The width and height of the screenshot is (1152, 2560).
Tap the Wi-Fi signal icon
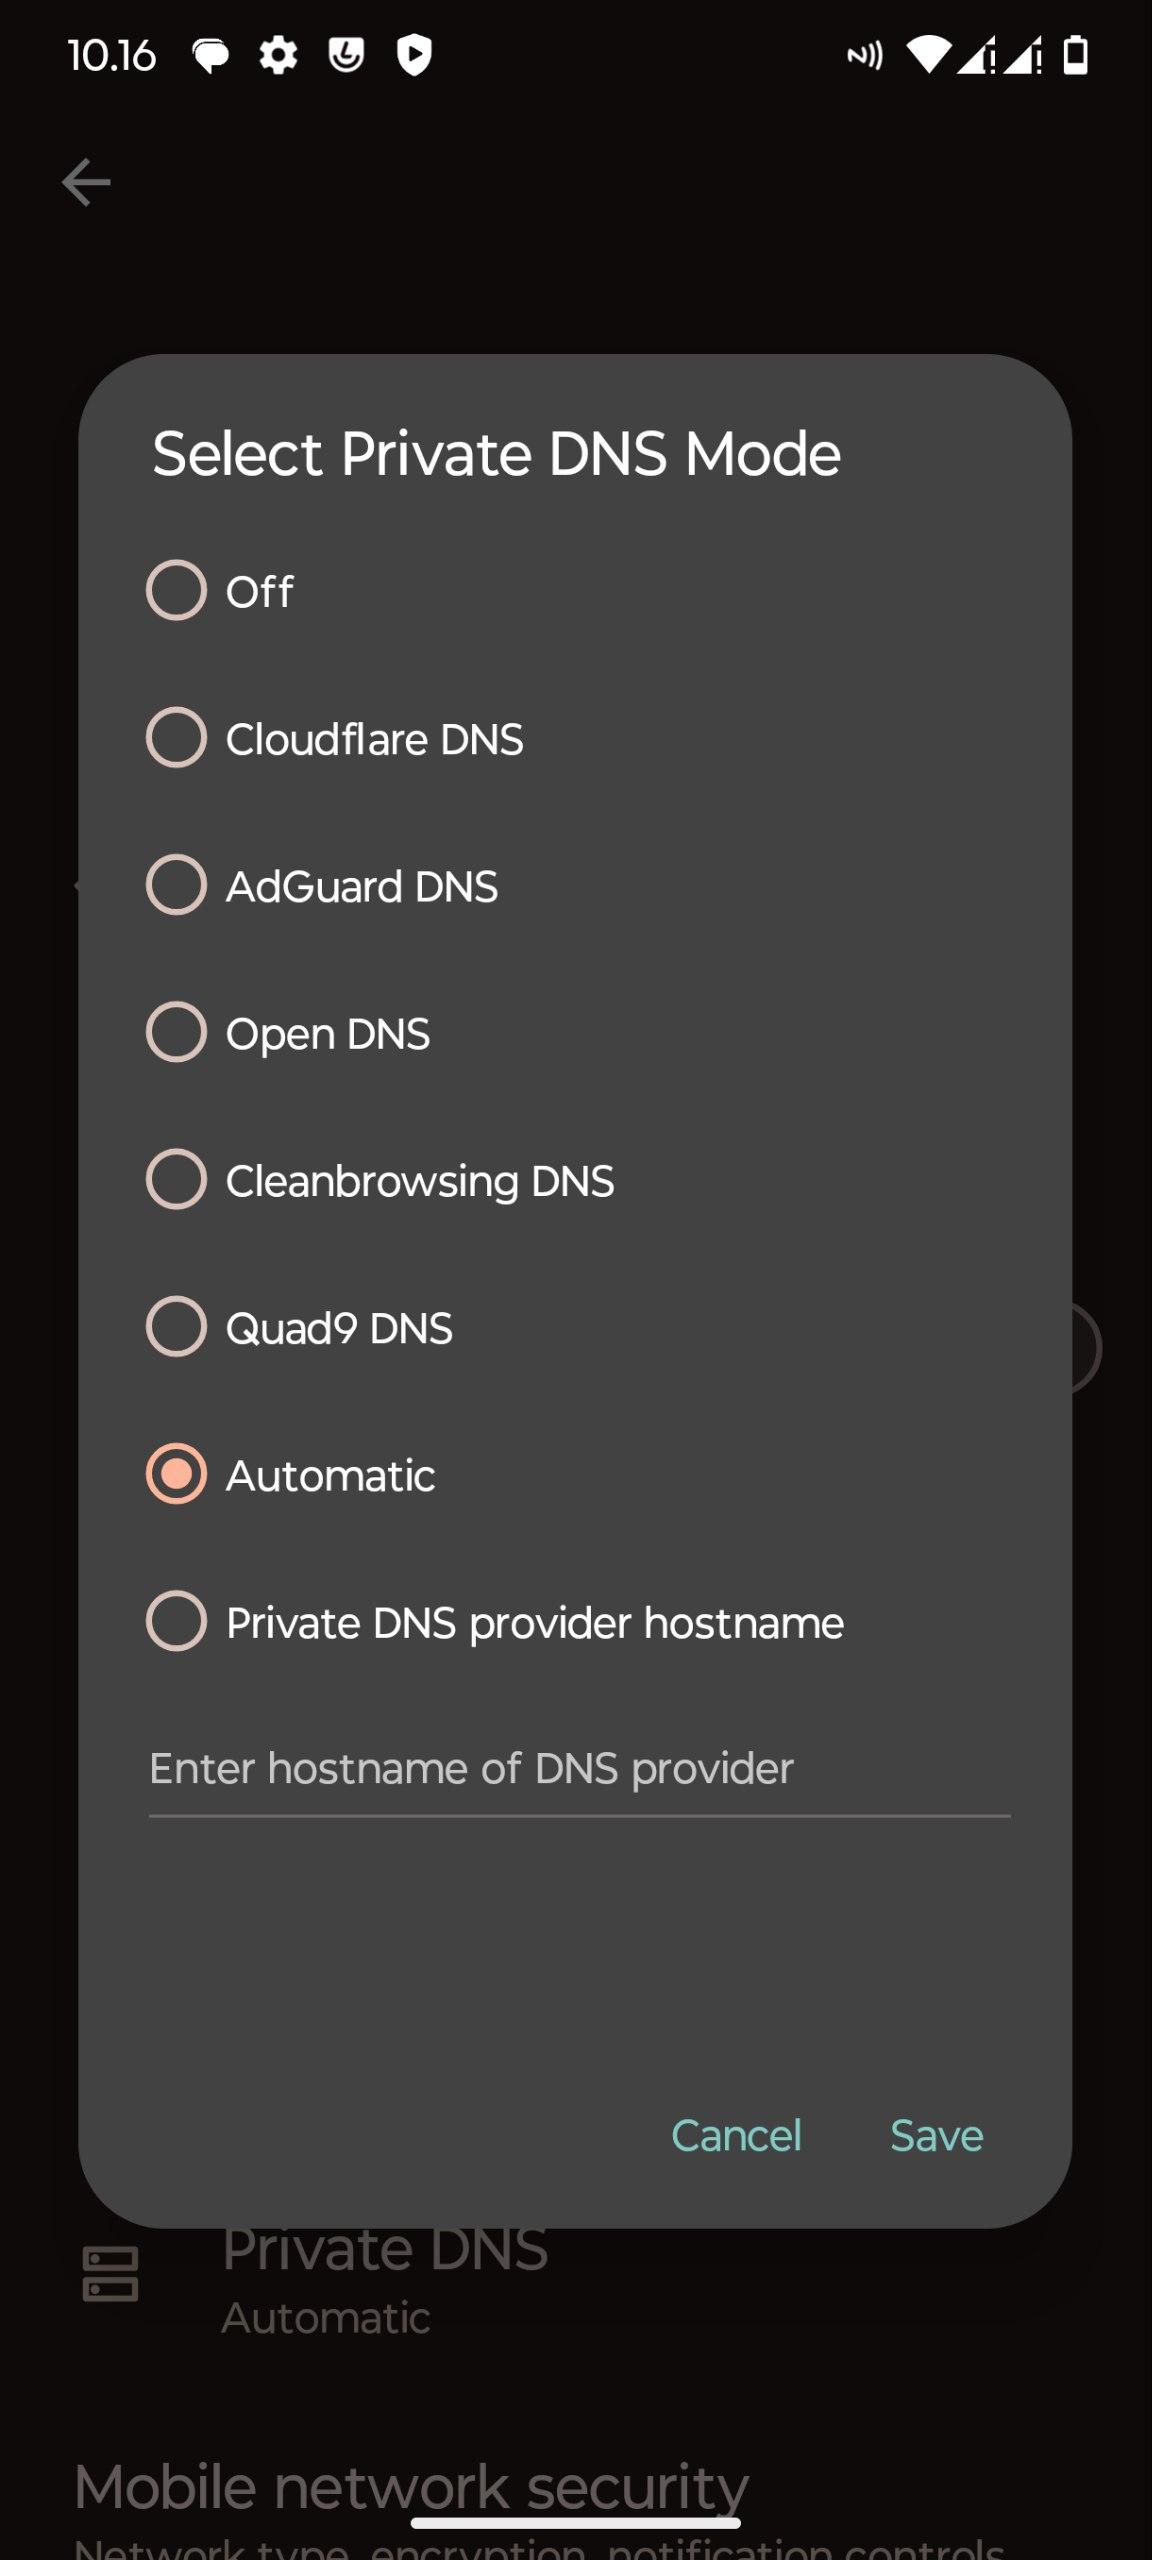coord(928,55)
